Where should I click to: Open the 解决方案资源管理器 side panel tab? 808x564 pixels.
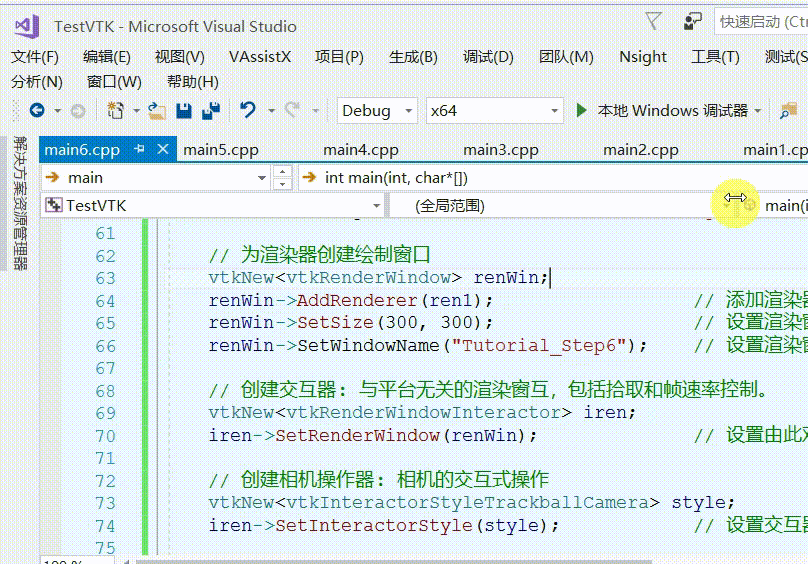point(20,203)
